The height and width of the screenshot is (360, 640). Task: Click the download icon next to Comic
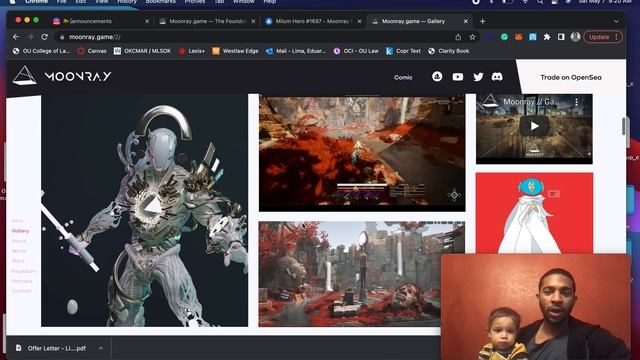point(437,76)
